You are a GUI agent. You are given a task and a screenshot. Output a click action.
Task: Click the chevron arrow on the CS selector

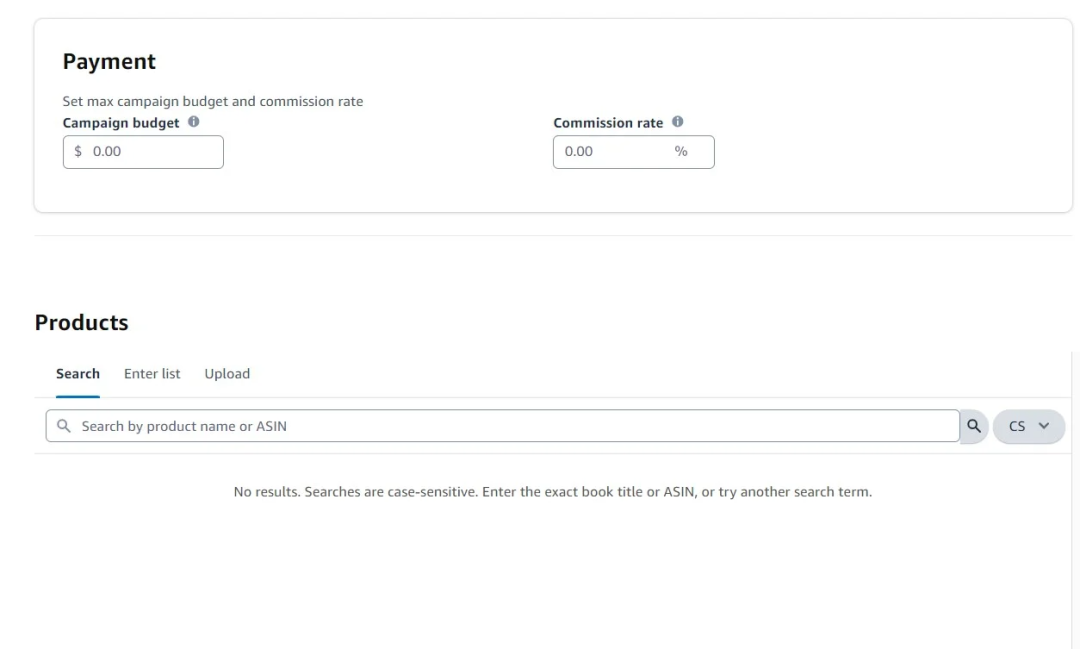[x=1043, y=426]
